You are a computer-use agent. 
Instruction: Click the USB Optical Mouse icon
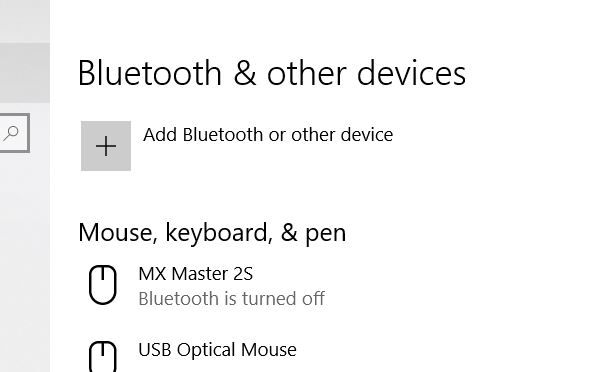click(x=103, y=356)
